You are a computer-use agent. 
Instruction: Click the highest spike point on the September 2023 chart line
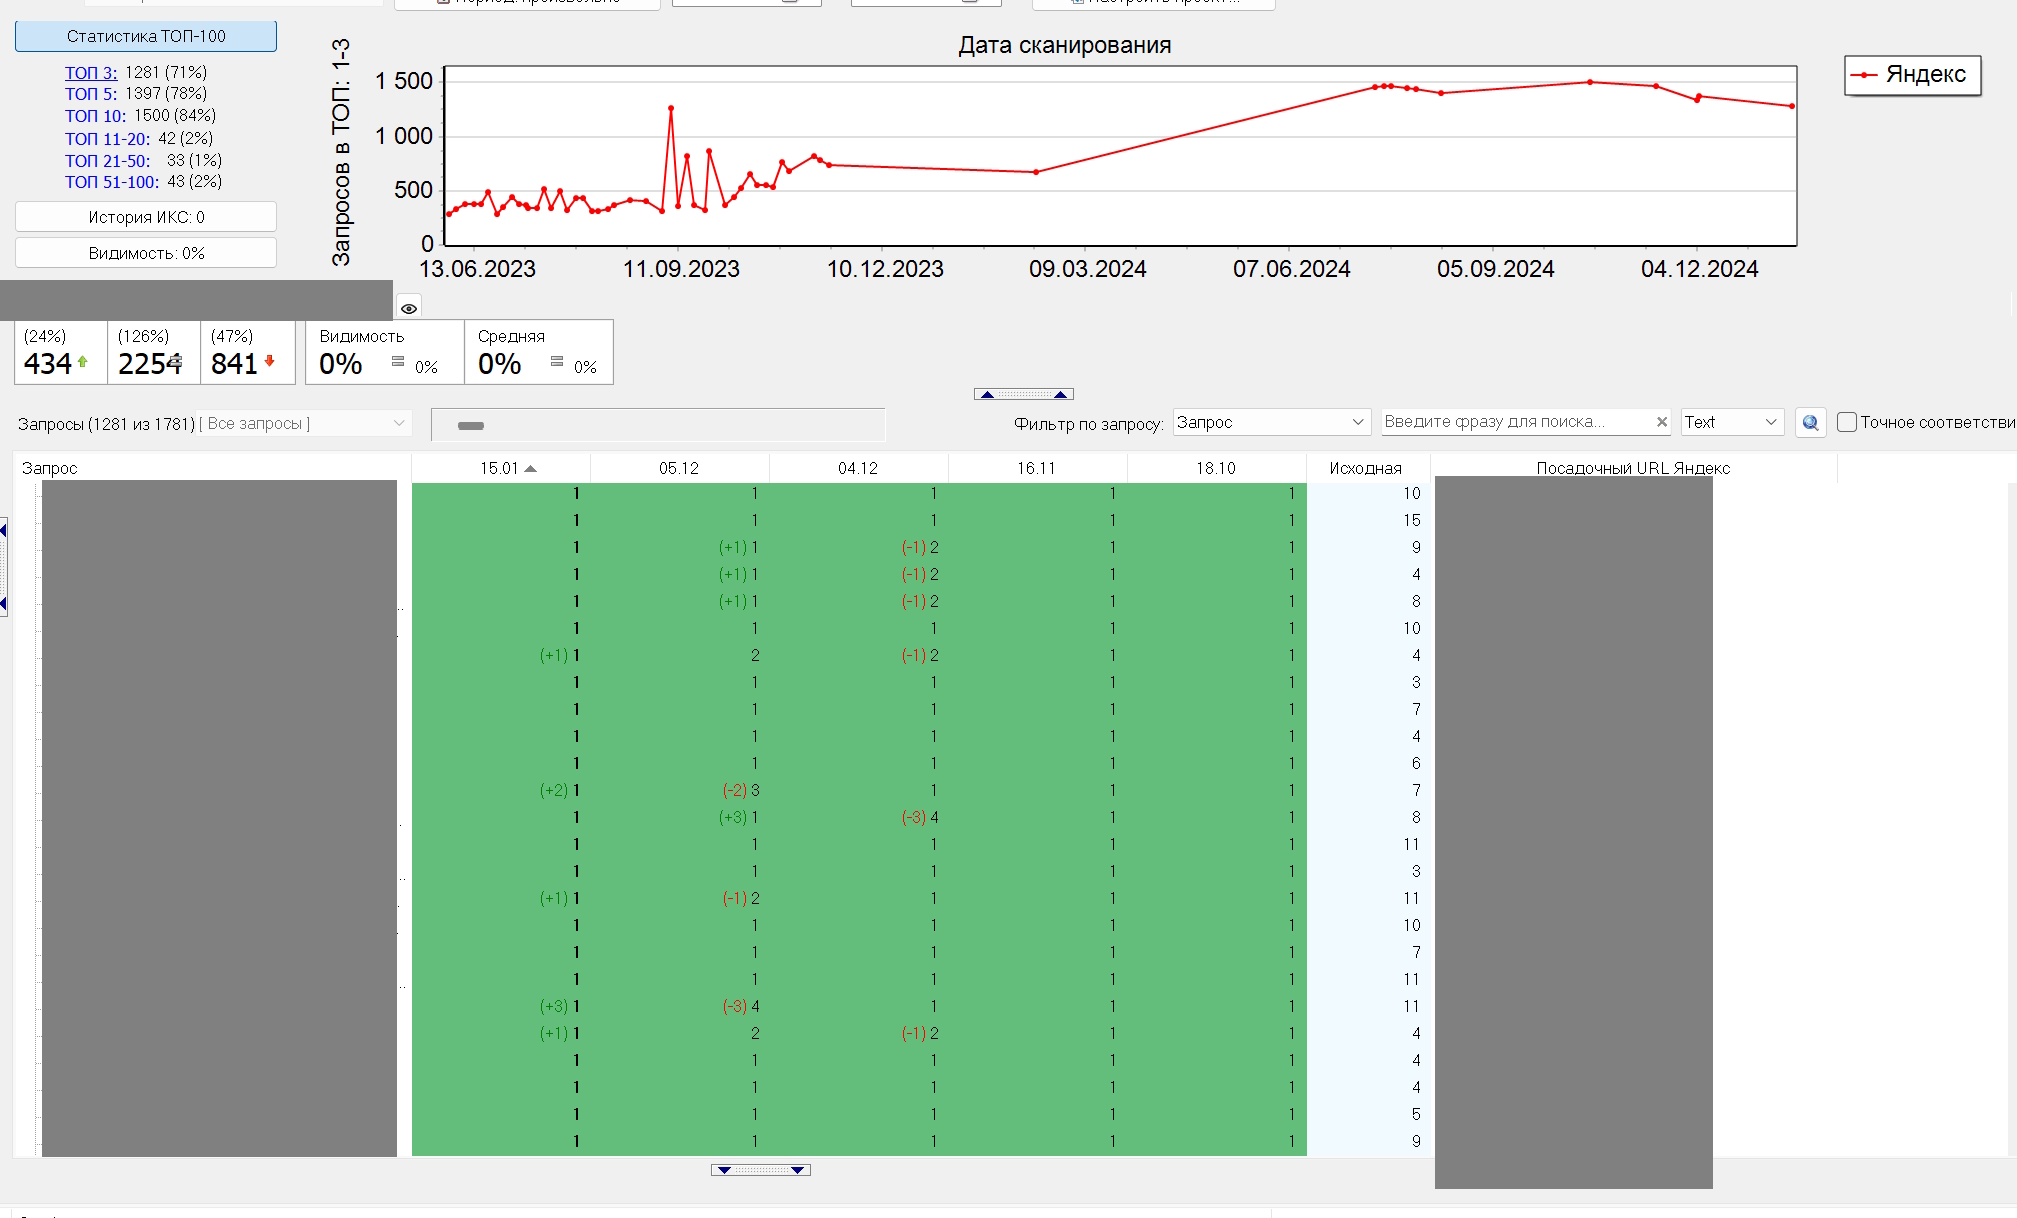pyautogui.click(x=671, y=108)
